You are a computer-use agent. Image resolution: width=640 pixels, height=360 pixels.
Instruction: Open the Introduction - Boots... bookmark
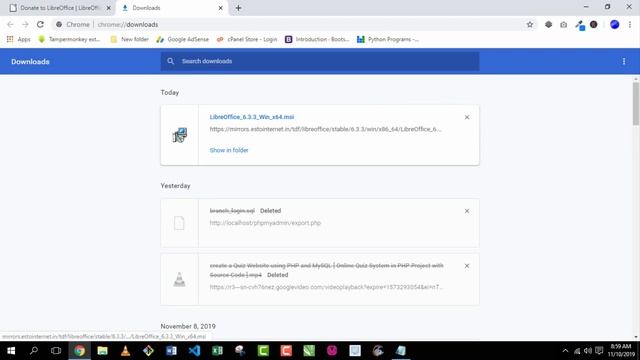[x=317, y=39]
